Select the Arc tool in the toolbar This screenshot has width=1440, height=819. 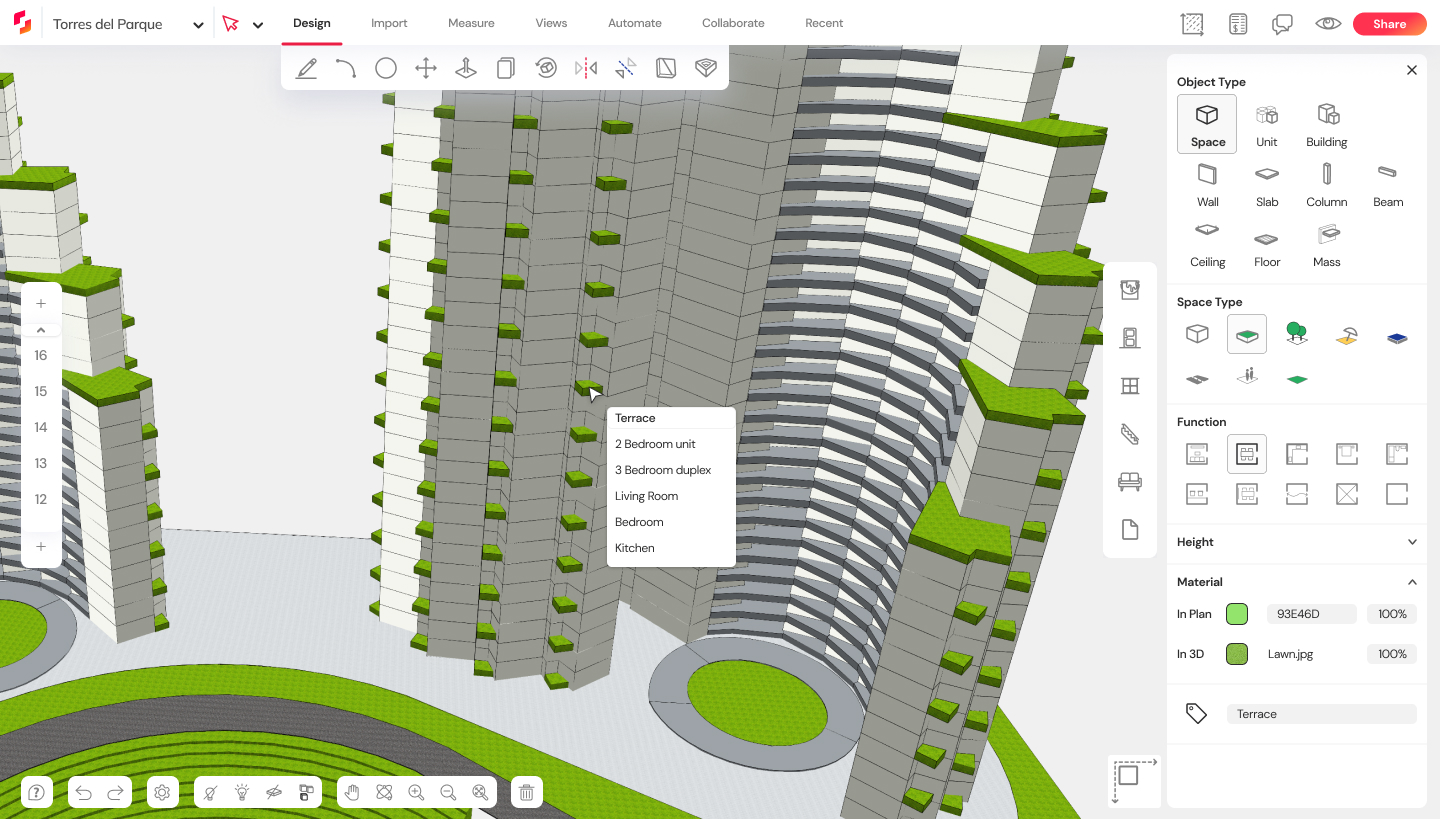(x=346, y=68)
